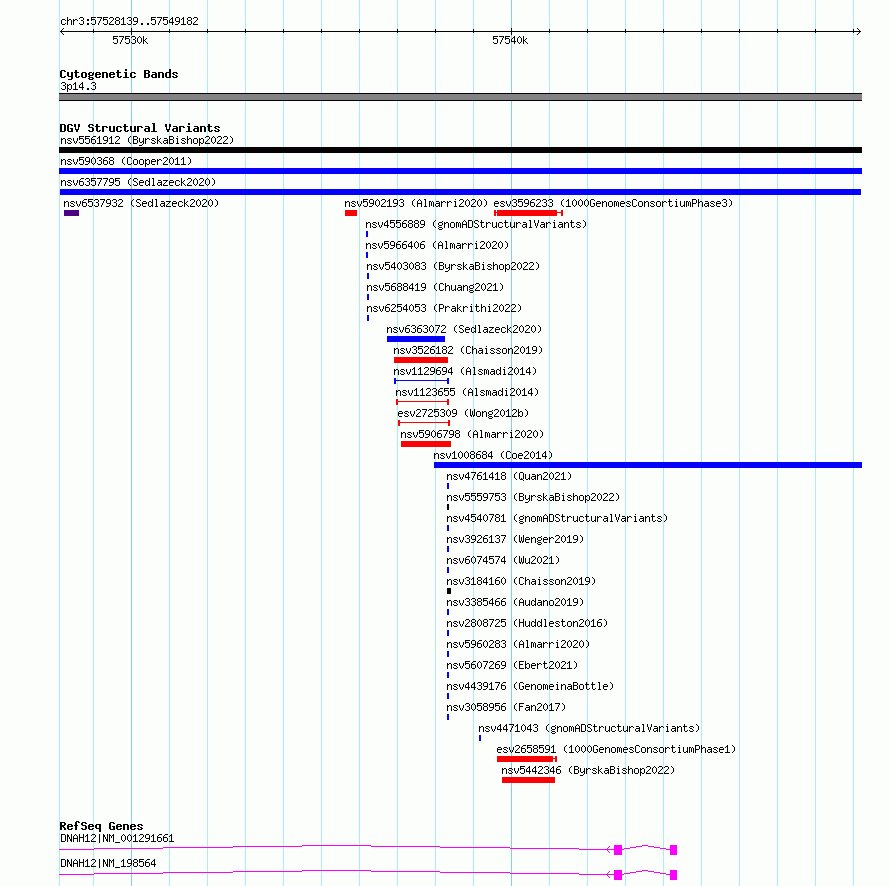
Task: Select the red nsv5906798 variant bar
Action: point(426,444)
